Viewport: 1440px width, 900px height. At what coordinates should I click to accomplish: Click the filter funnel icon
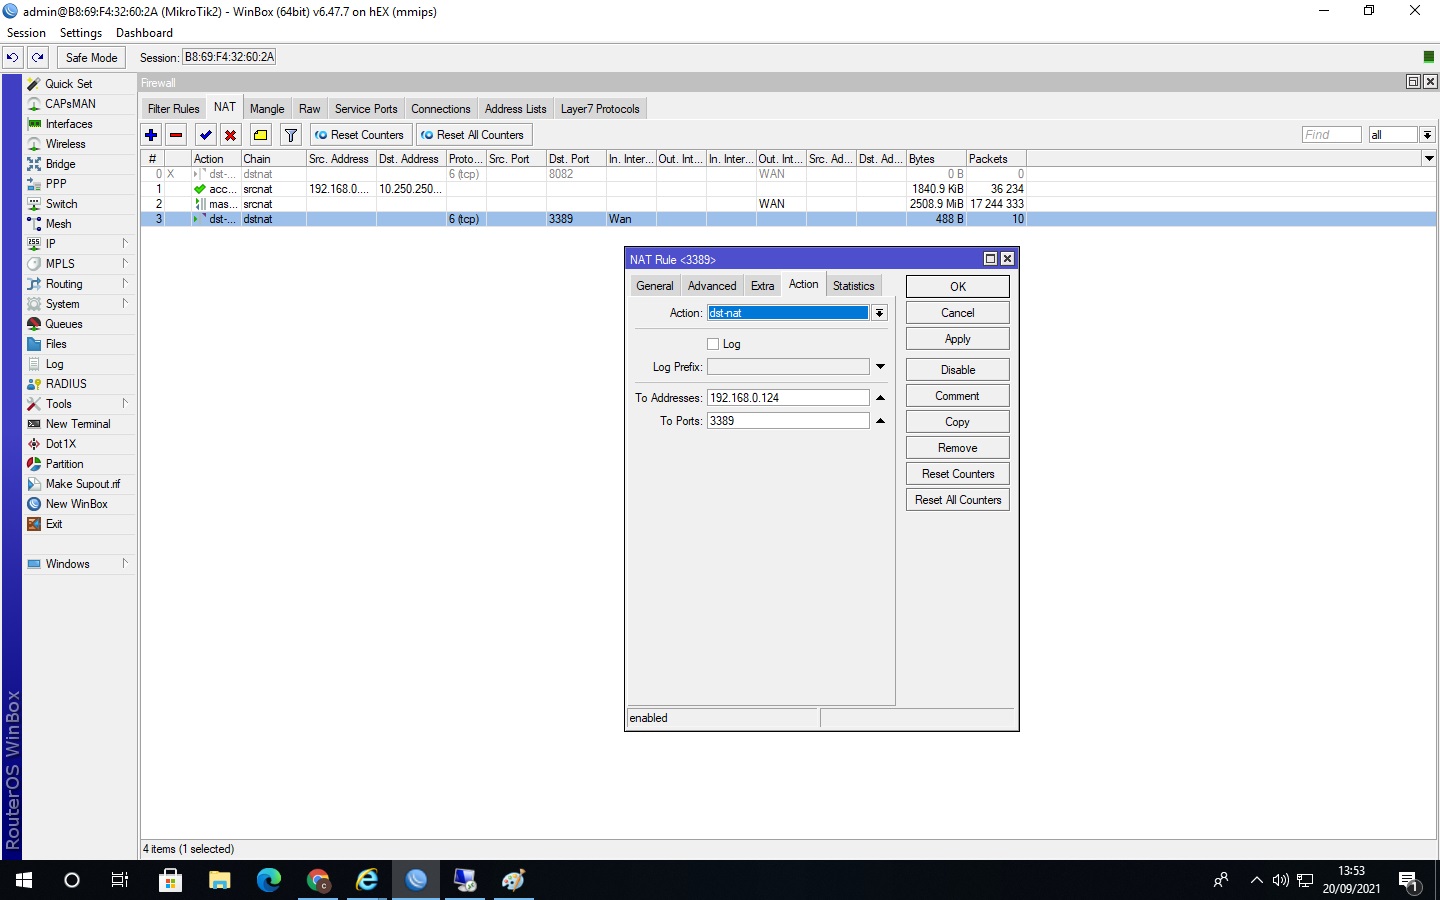[291, 135]
